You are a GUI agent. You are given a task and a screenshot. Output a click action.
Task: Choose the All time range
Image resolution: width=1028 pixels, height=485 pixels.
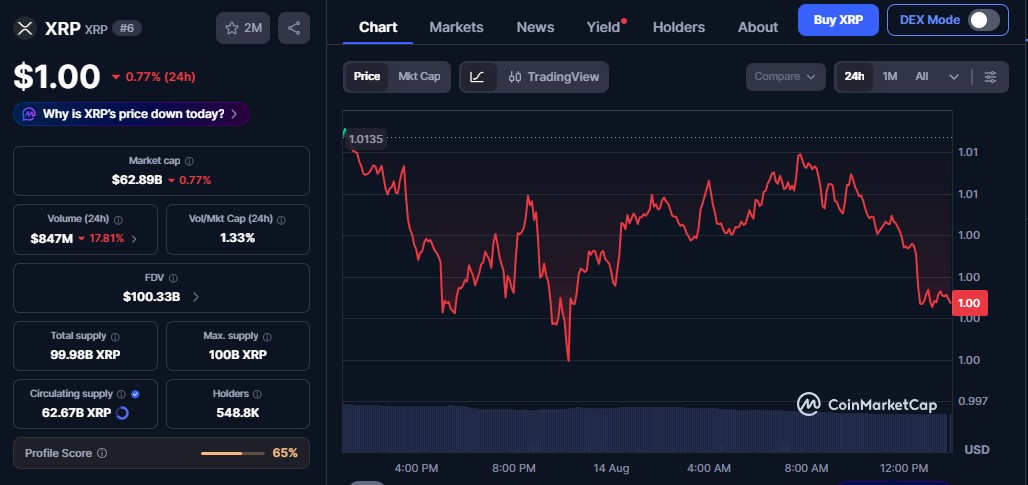922,77
